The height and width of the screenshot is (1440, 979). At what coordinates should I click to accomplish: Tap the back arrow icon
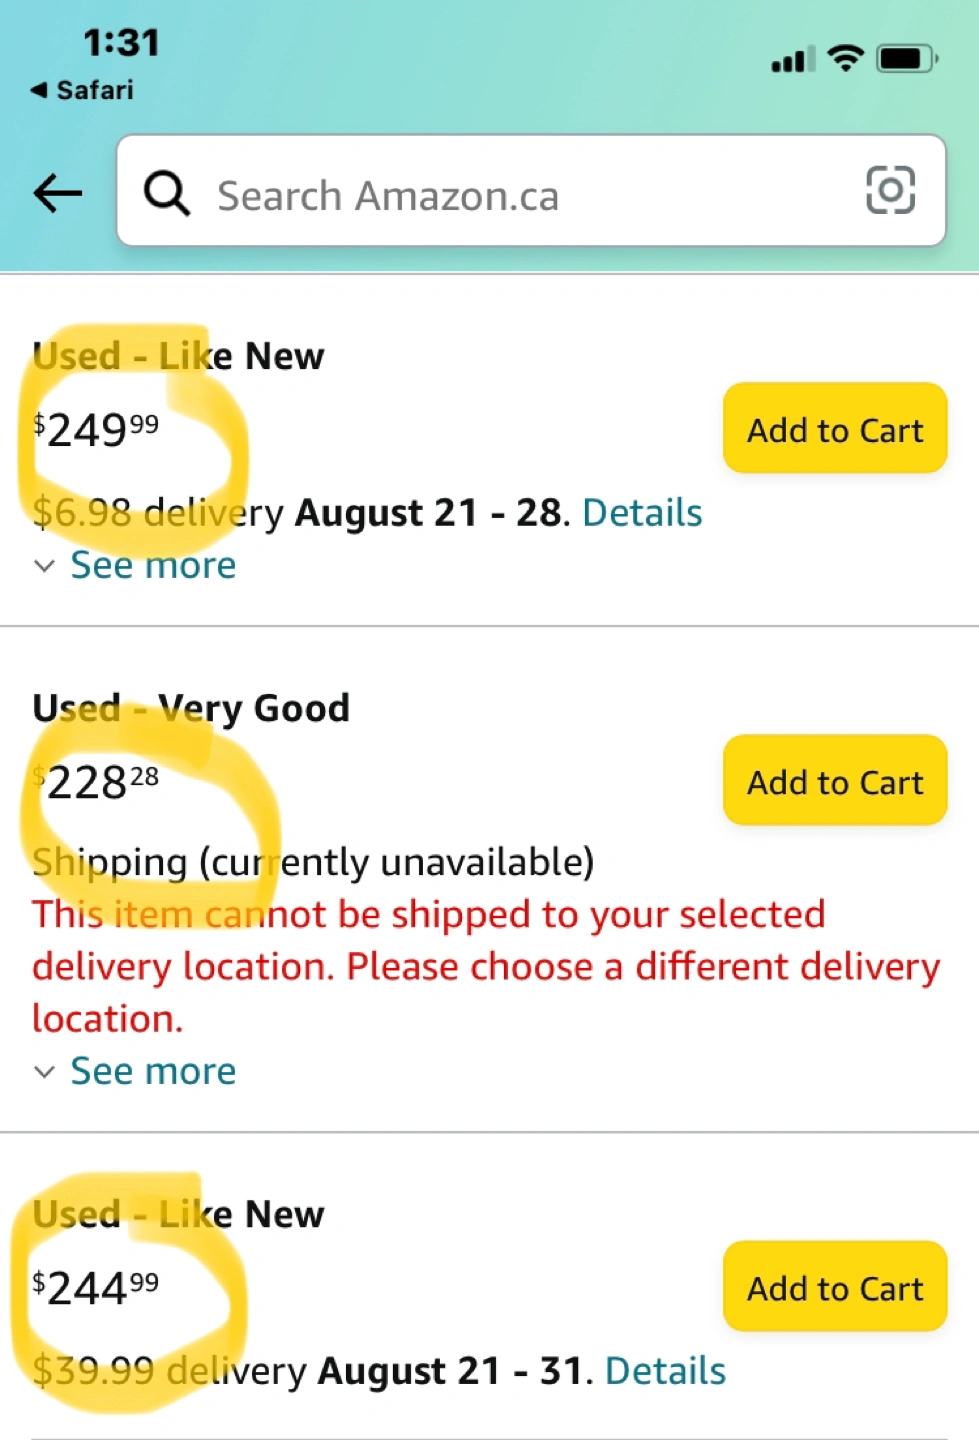tap(58, 193)
